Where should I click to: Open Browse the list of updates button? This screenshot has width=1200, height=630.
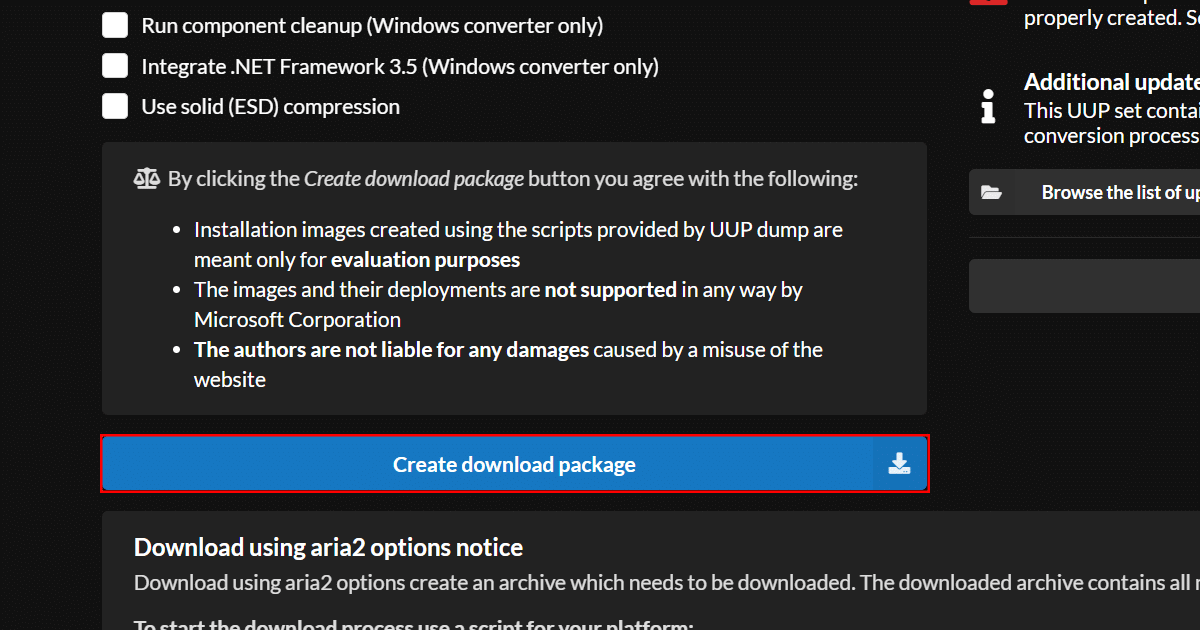[x=1110, y=192]
